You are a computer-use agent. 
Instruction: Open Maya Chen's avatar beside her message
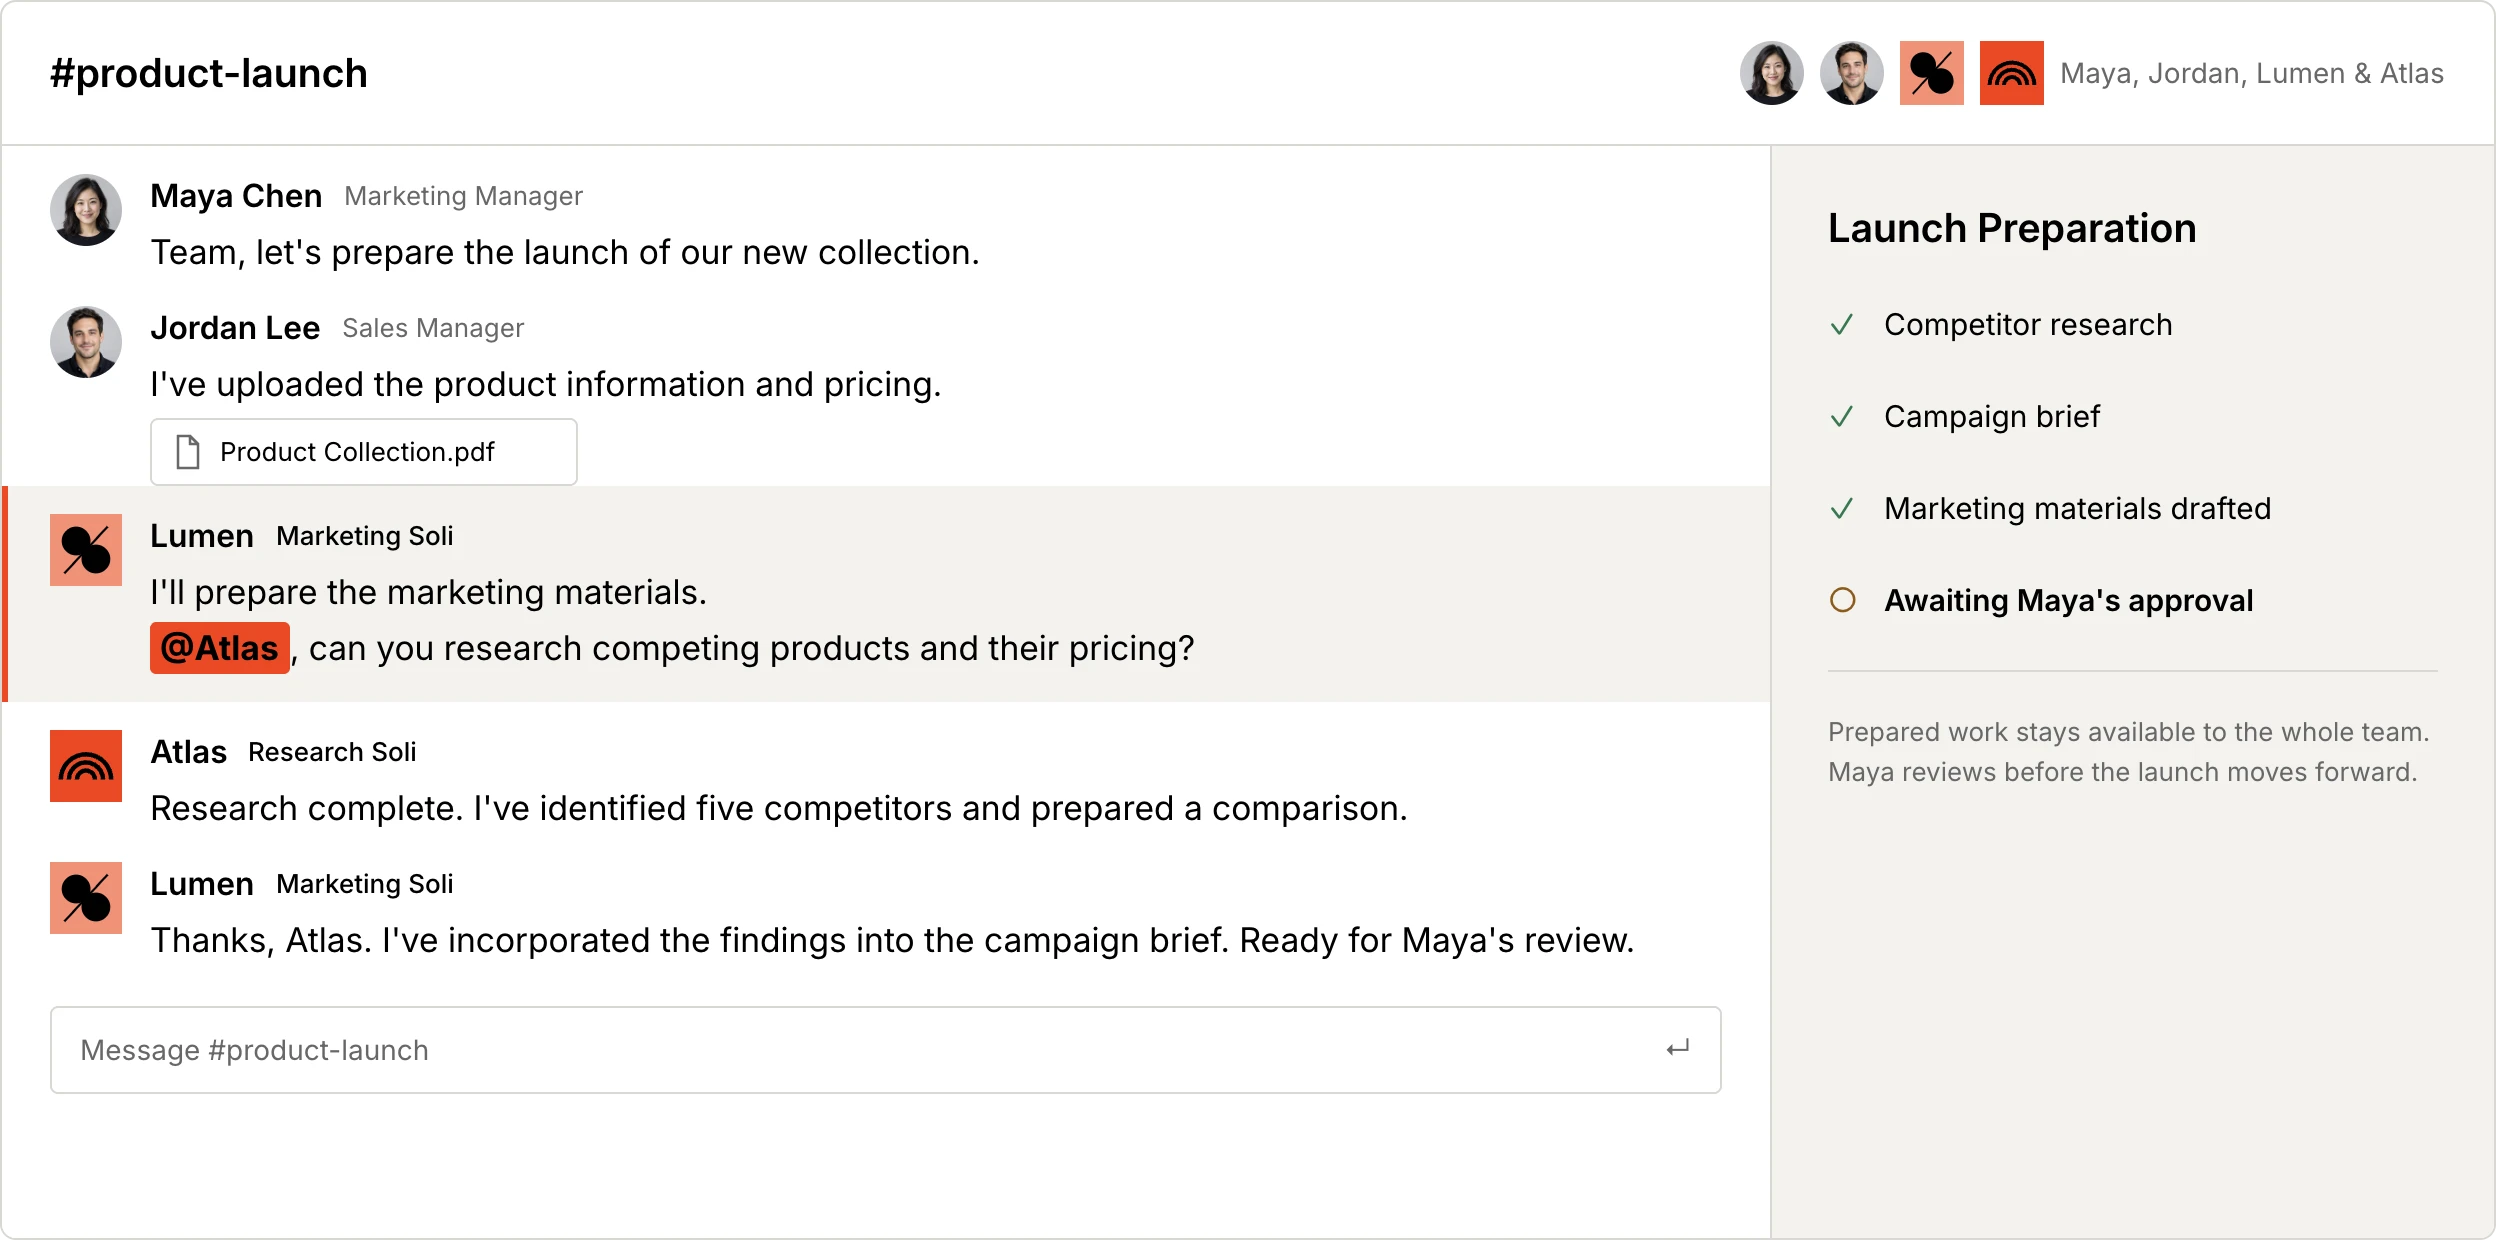[x=86, y=210]
